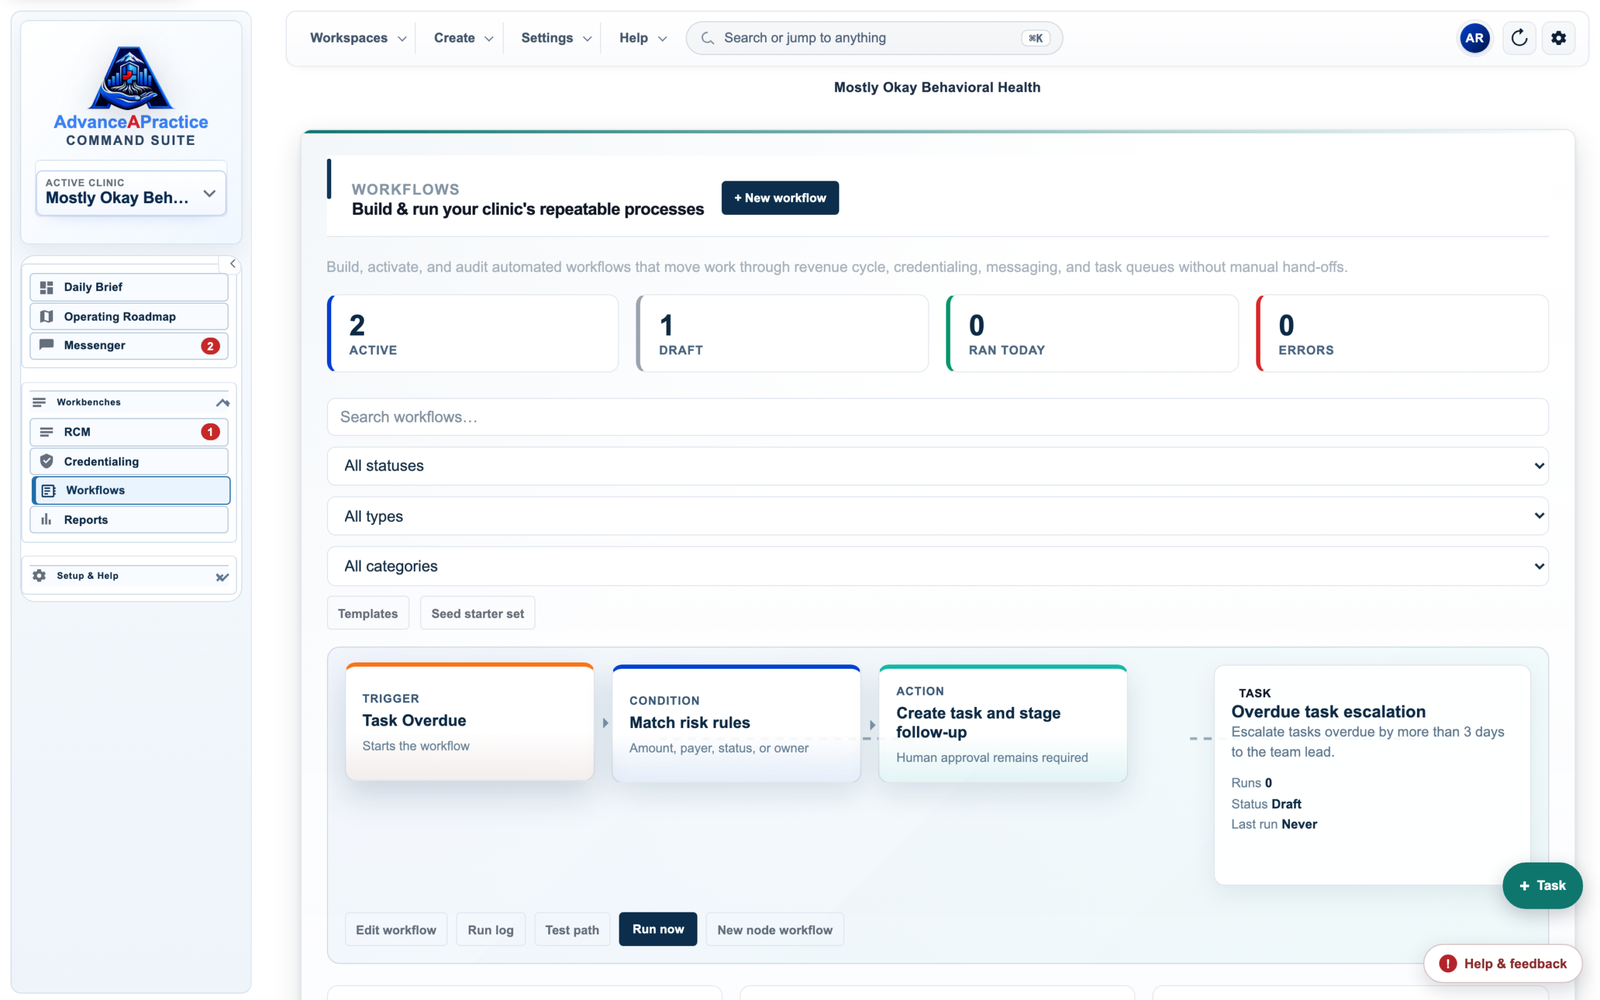Click the Setup & Help gear icon

click(39, 575)
